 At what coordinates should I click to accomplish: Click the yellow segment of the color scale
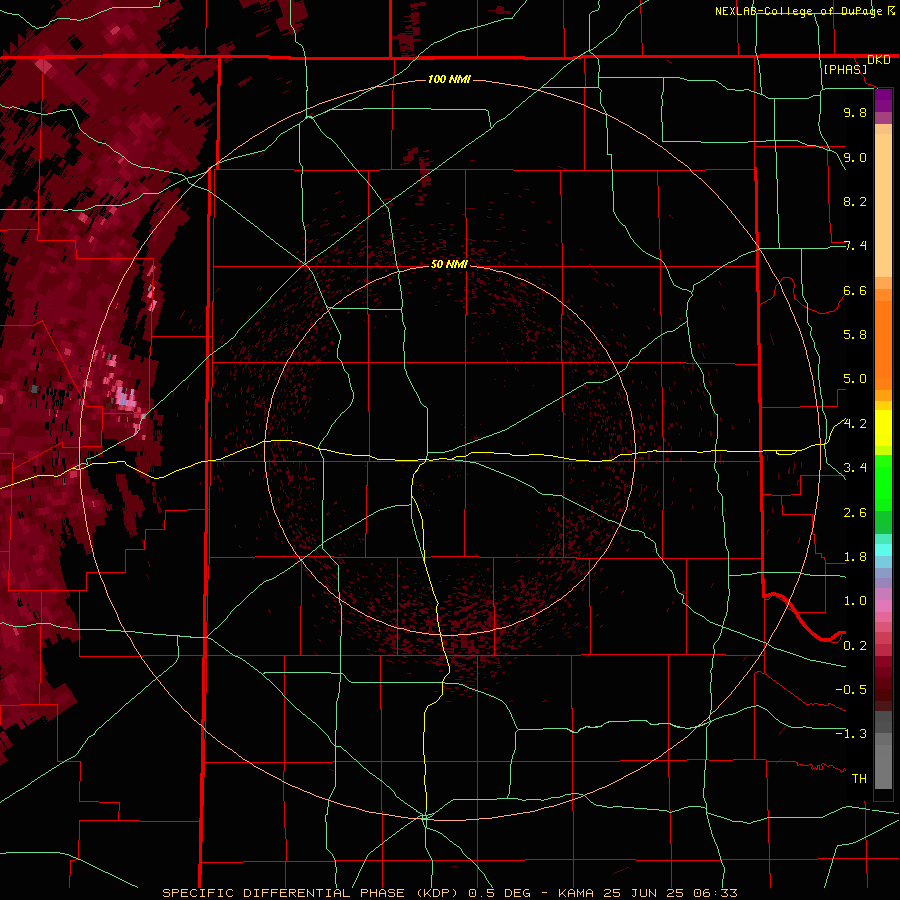coord(883,428)
